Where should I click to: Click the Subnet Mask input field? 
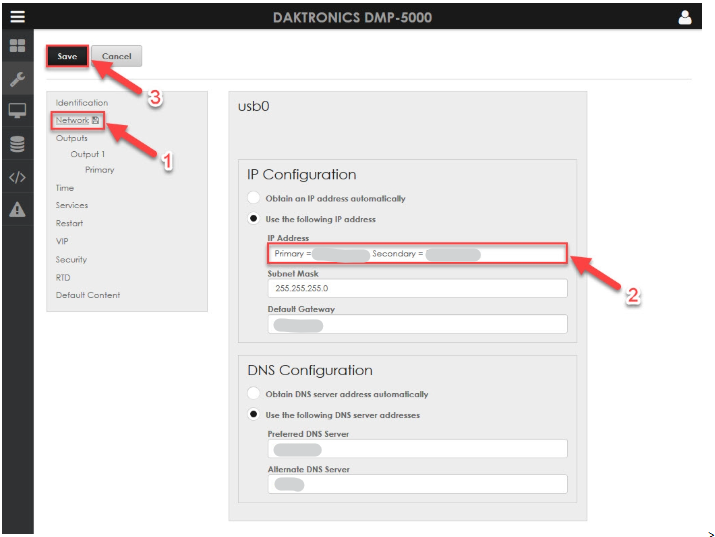(x=417, y=288)
